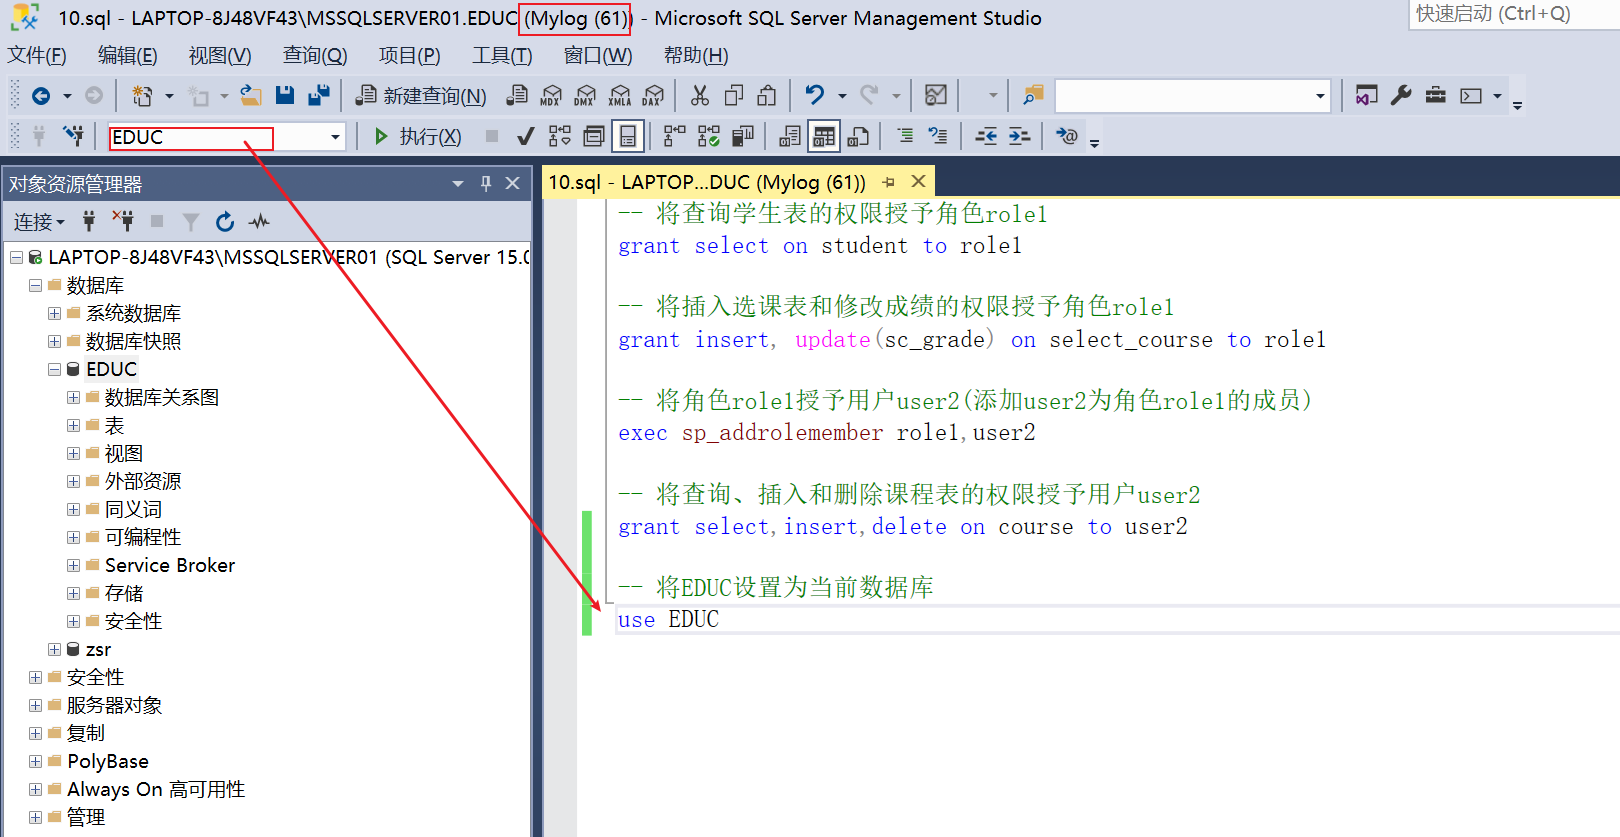This screenshot has height=837, width=1620.
Task: Open the 连接 dropdown in Object Explorer
Action: click(39, 222)
